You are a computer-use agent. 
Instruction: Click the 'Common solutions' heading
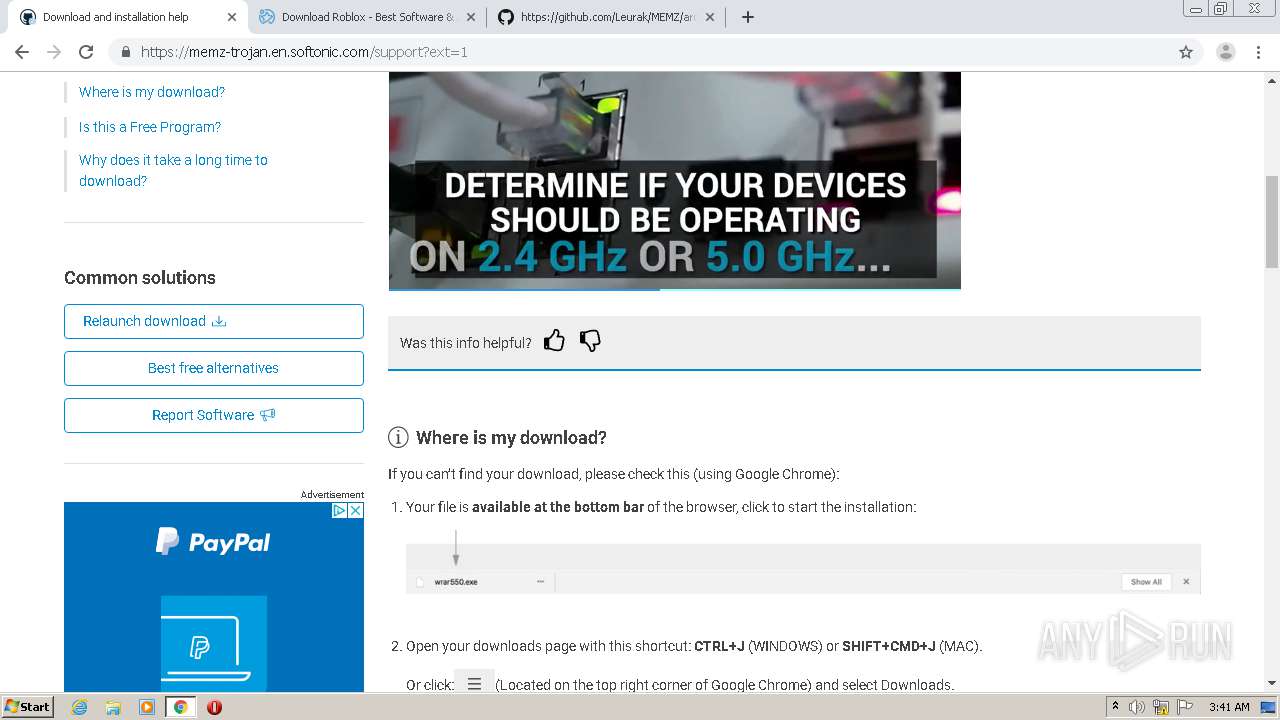click(140, 278)
